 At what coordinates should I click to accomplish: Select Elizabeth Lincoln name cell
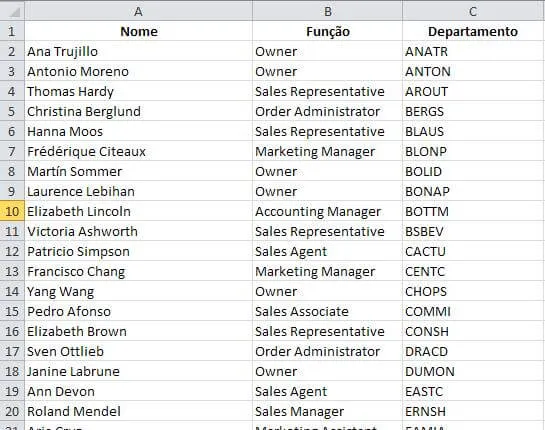point(138,211)
